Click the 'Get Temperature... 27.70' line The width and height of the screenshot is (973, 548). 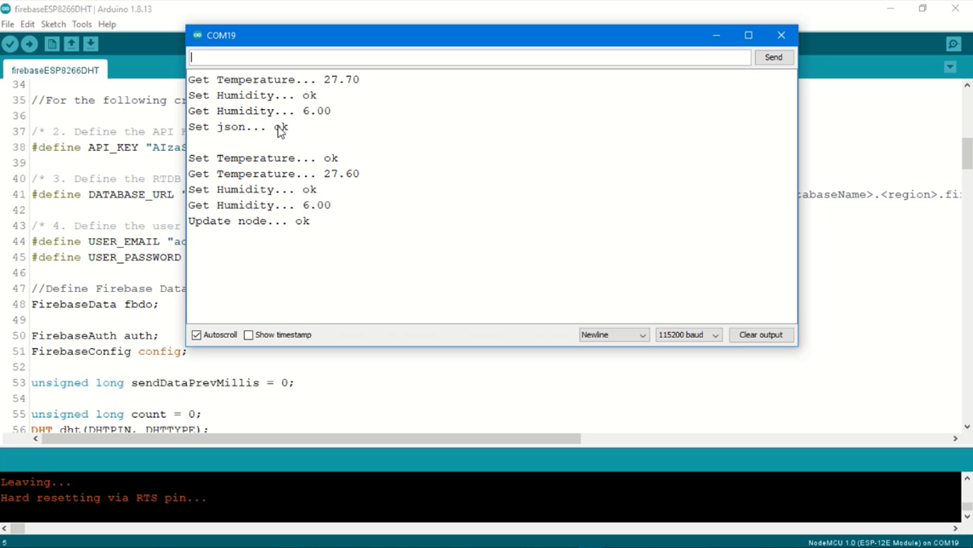pyautogui.click(x=274, y=79)
